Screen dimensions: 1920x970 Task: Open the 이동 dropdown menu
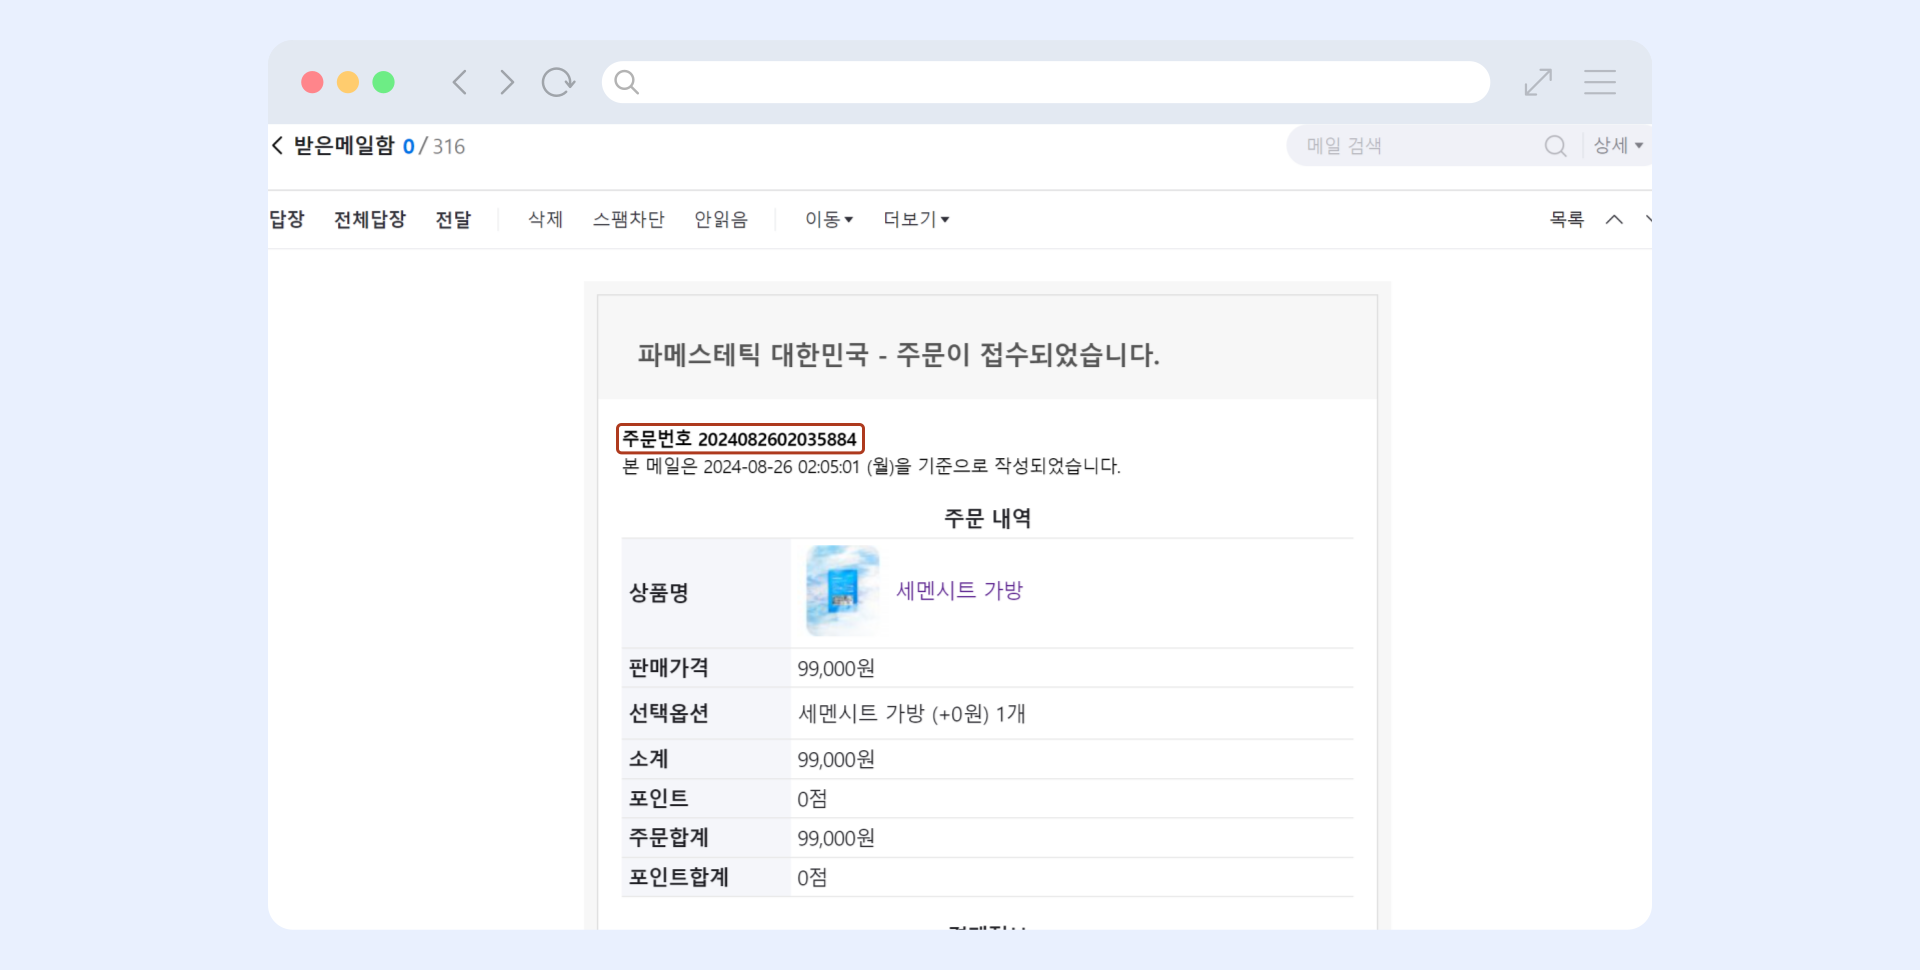[x=829, y=219]
